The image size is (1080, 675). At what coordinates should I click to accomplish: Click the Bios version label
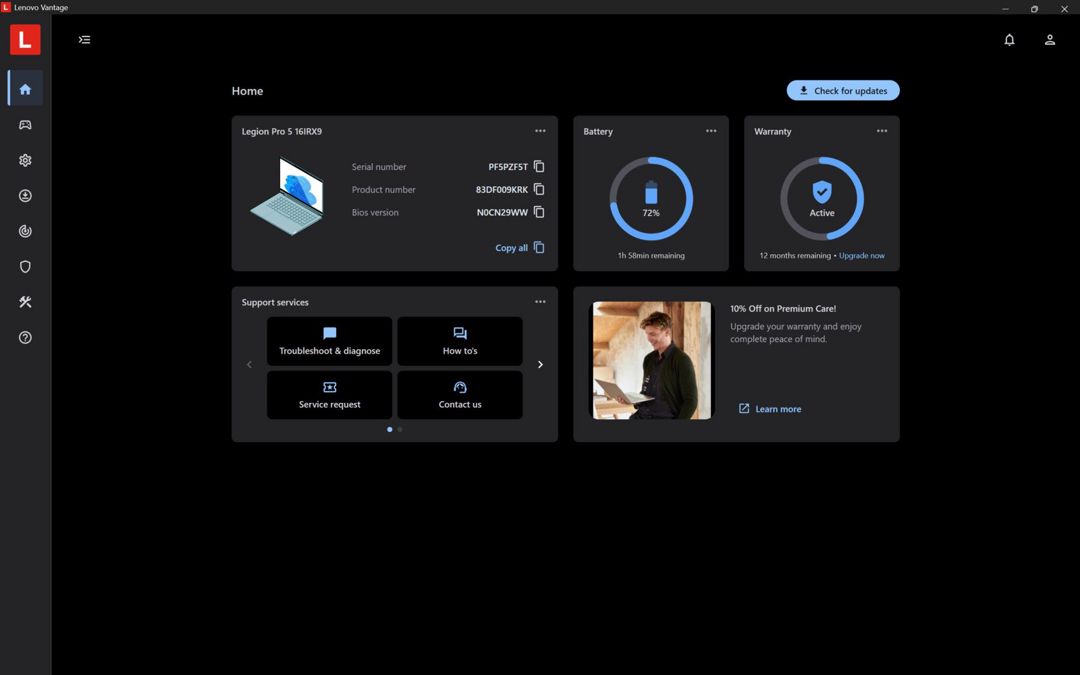375,212
